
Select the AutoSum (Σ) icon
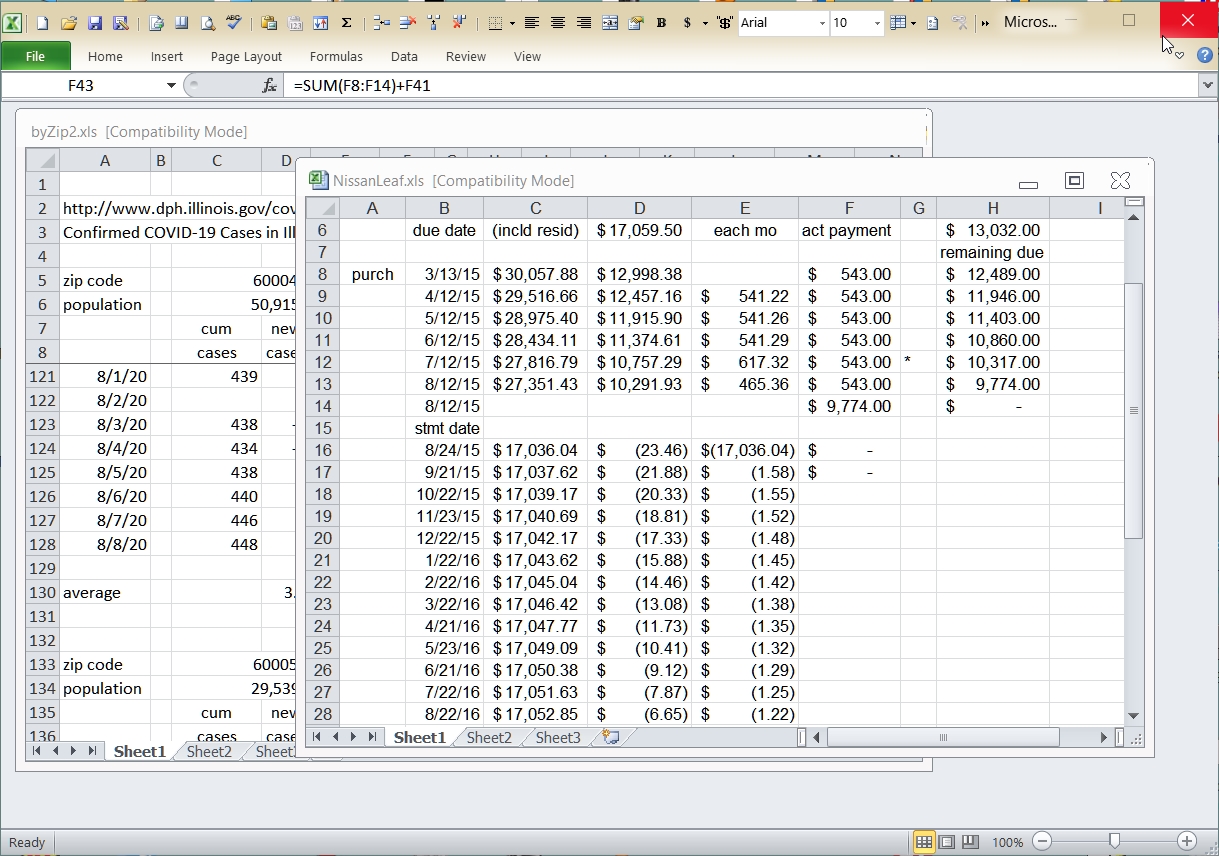[346, 22]
